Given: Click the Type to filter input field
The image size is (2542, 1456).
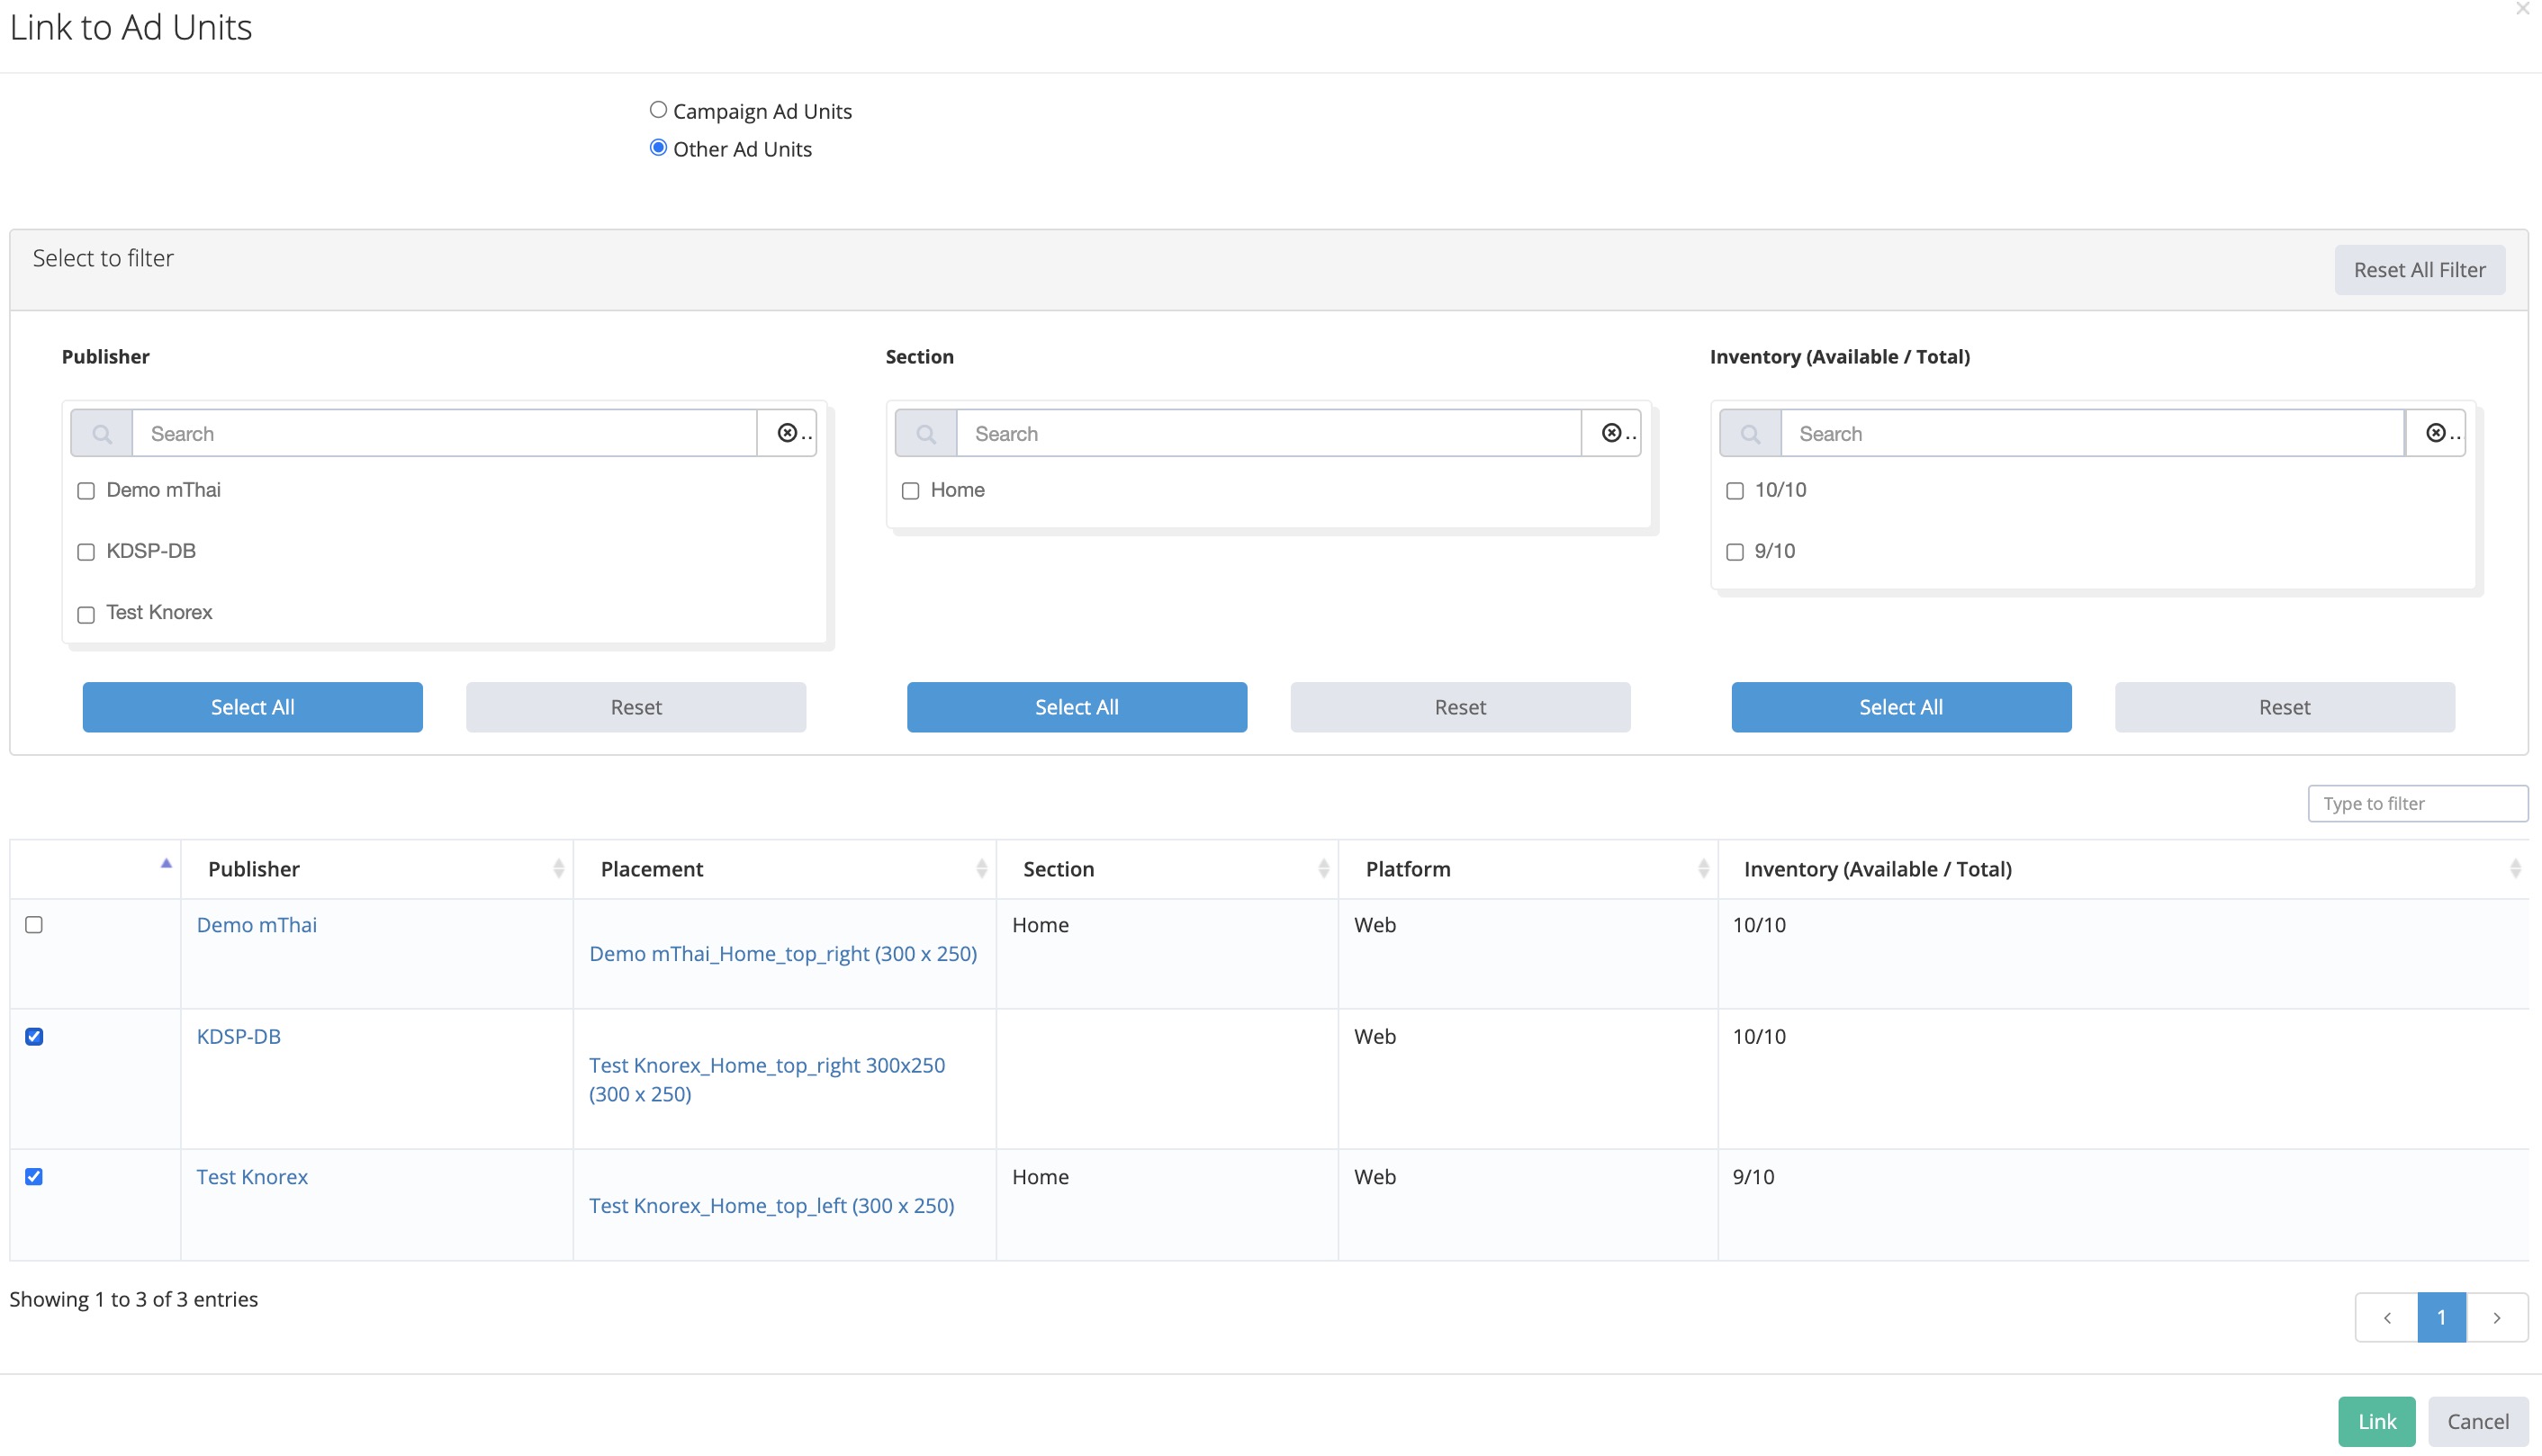Looking at the screenshot, I should (x=2417, y=803).
